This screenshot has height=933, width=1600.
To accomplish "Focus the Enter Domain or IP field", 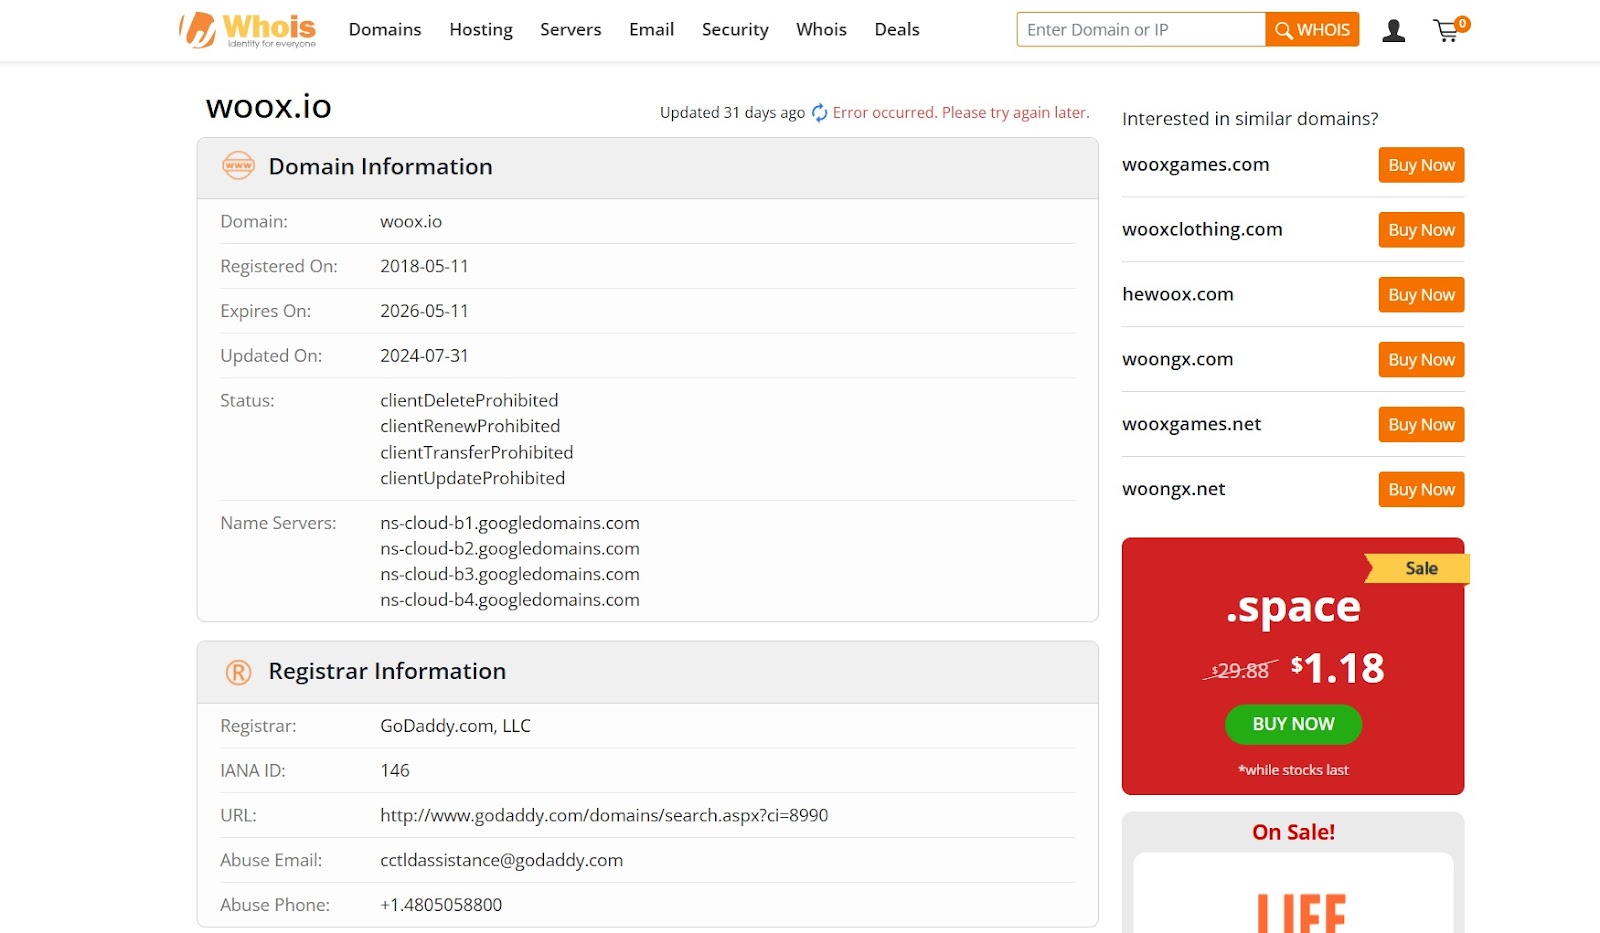I will point(1140,30).
